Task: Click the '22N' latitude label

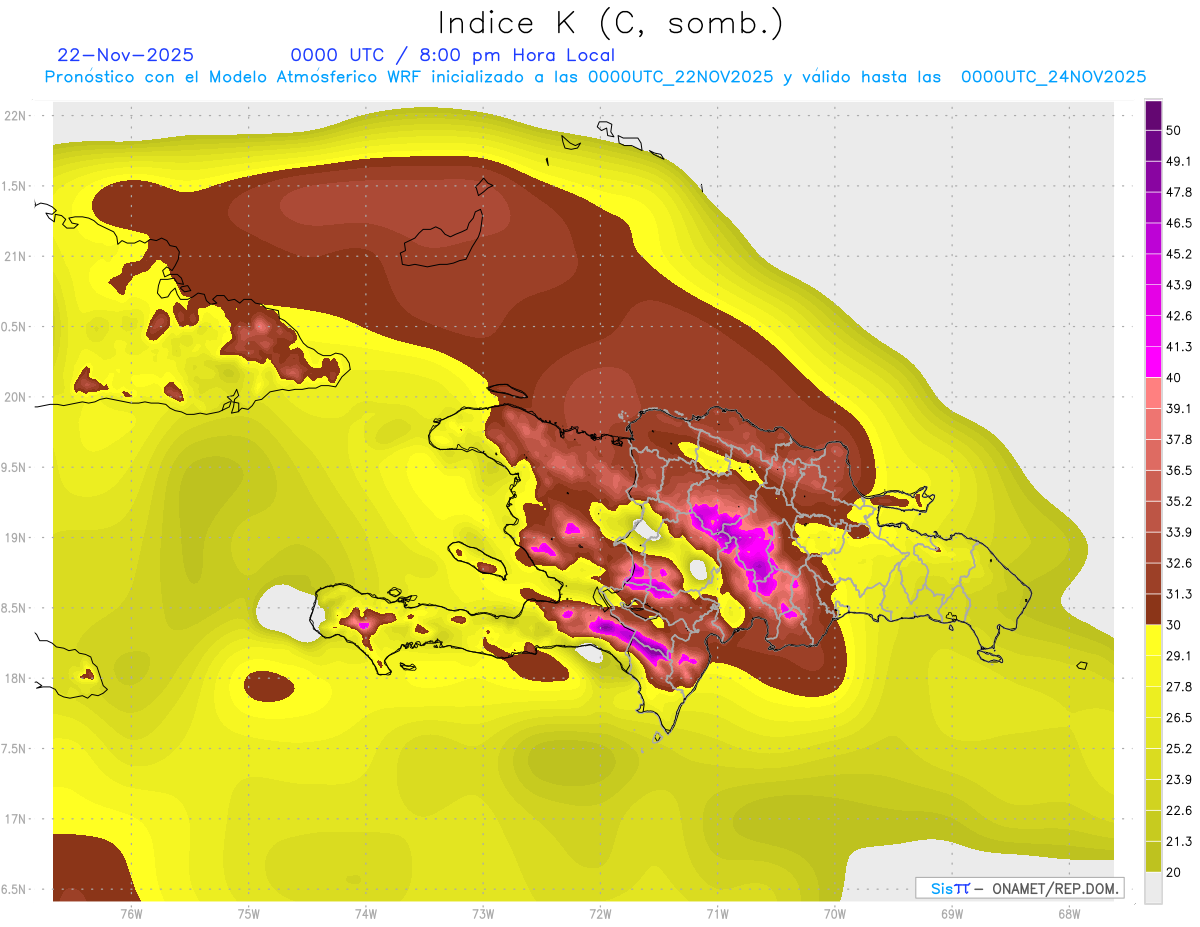Action: coord(17,116)
